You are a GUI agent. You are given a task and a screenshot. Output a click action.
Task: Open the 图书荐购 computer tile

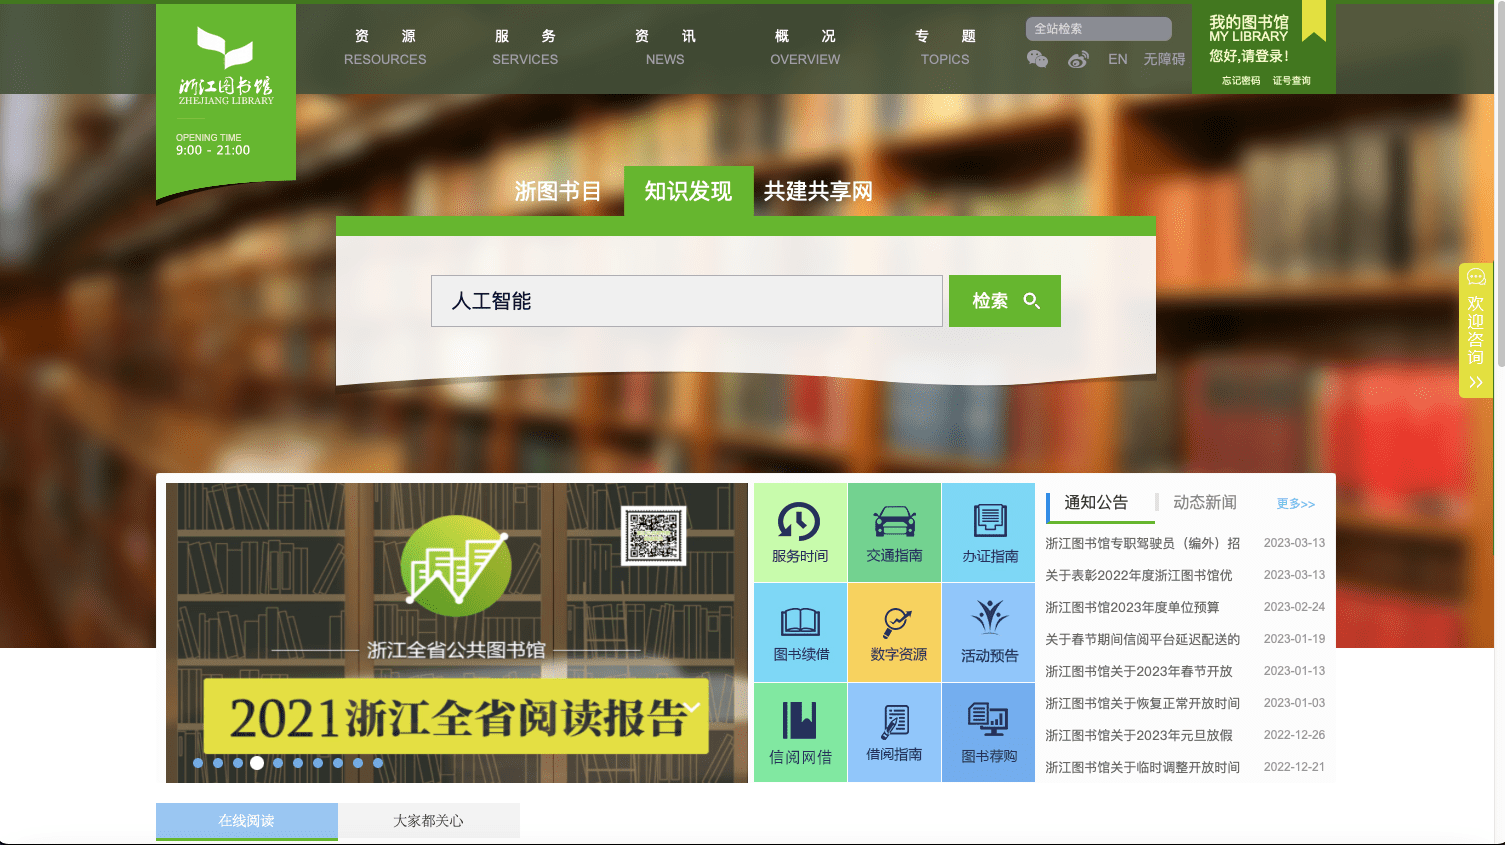pyautogui.click(x=989, y=732)
